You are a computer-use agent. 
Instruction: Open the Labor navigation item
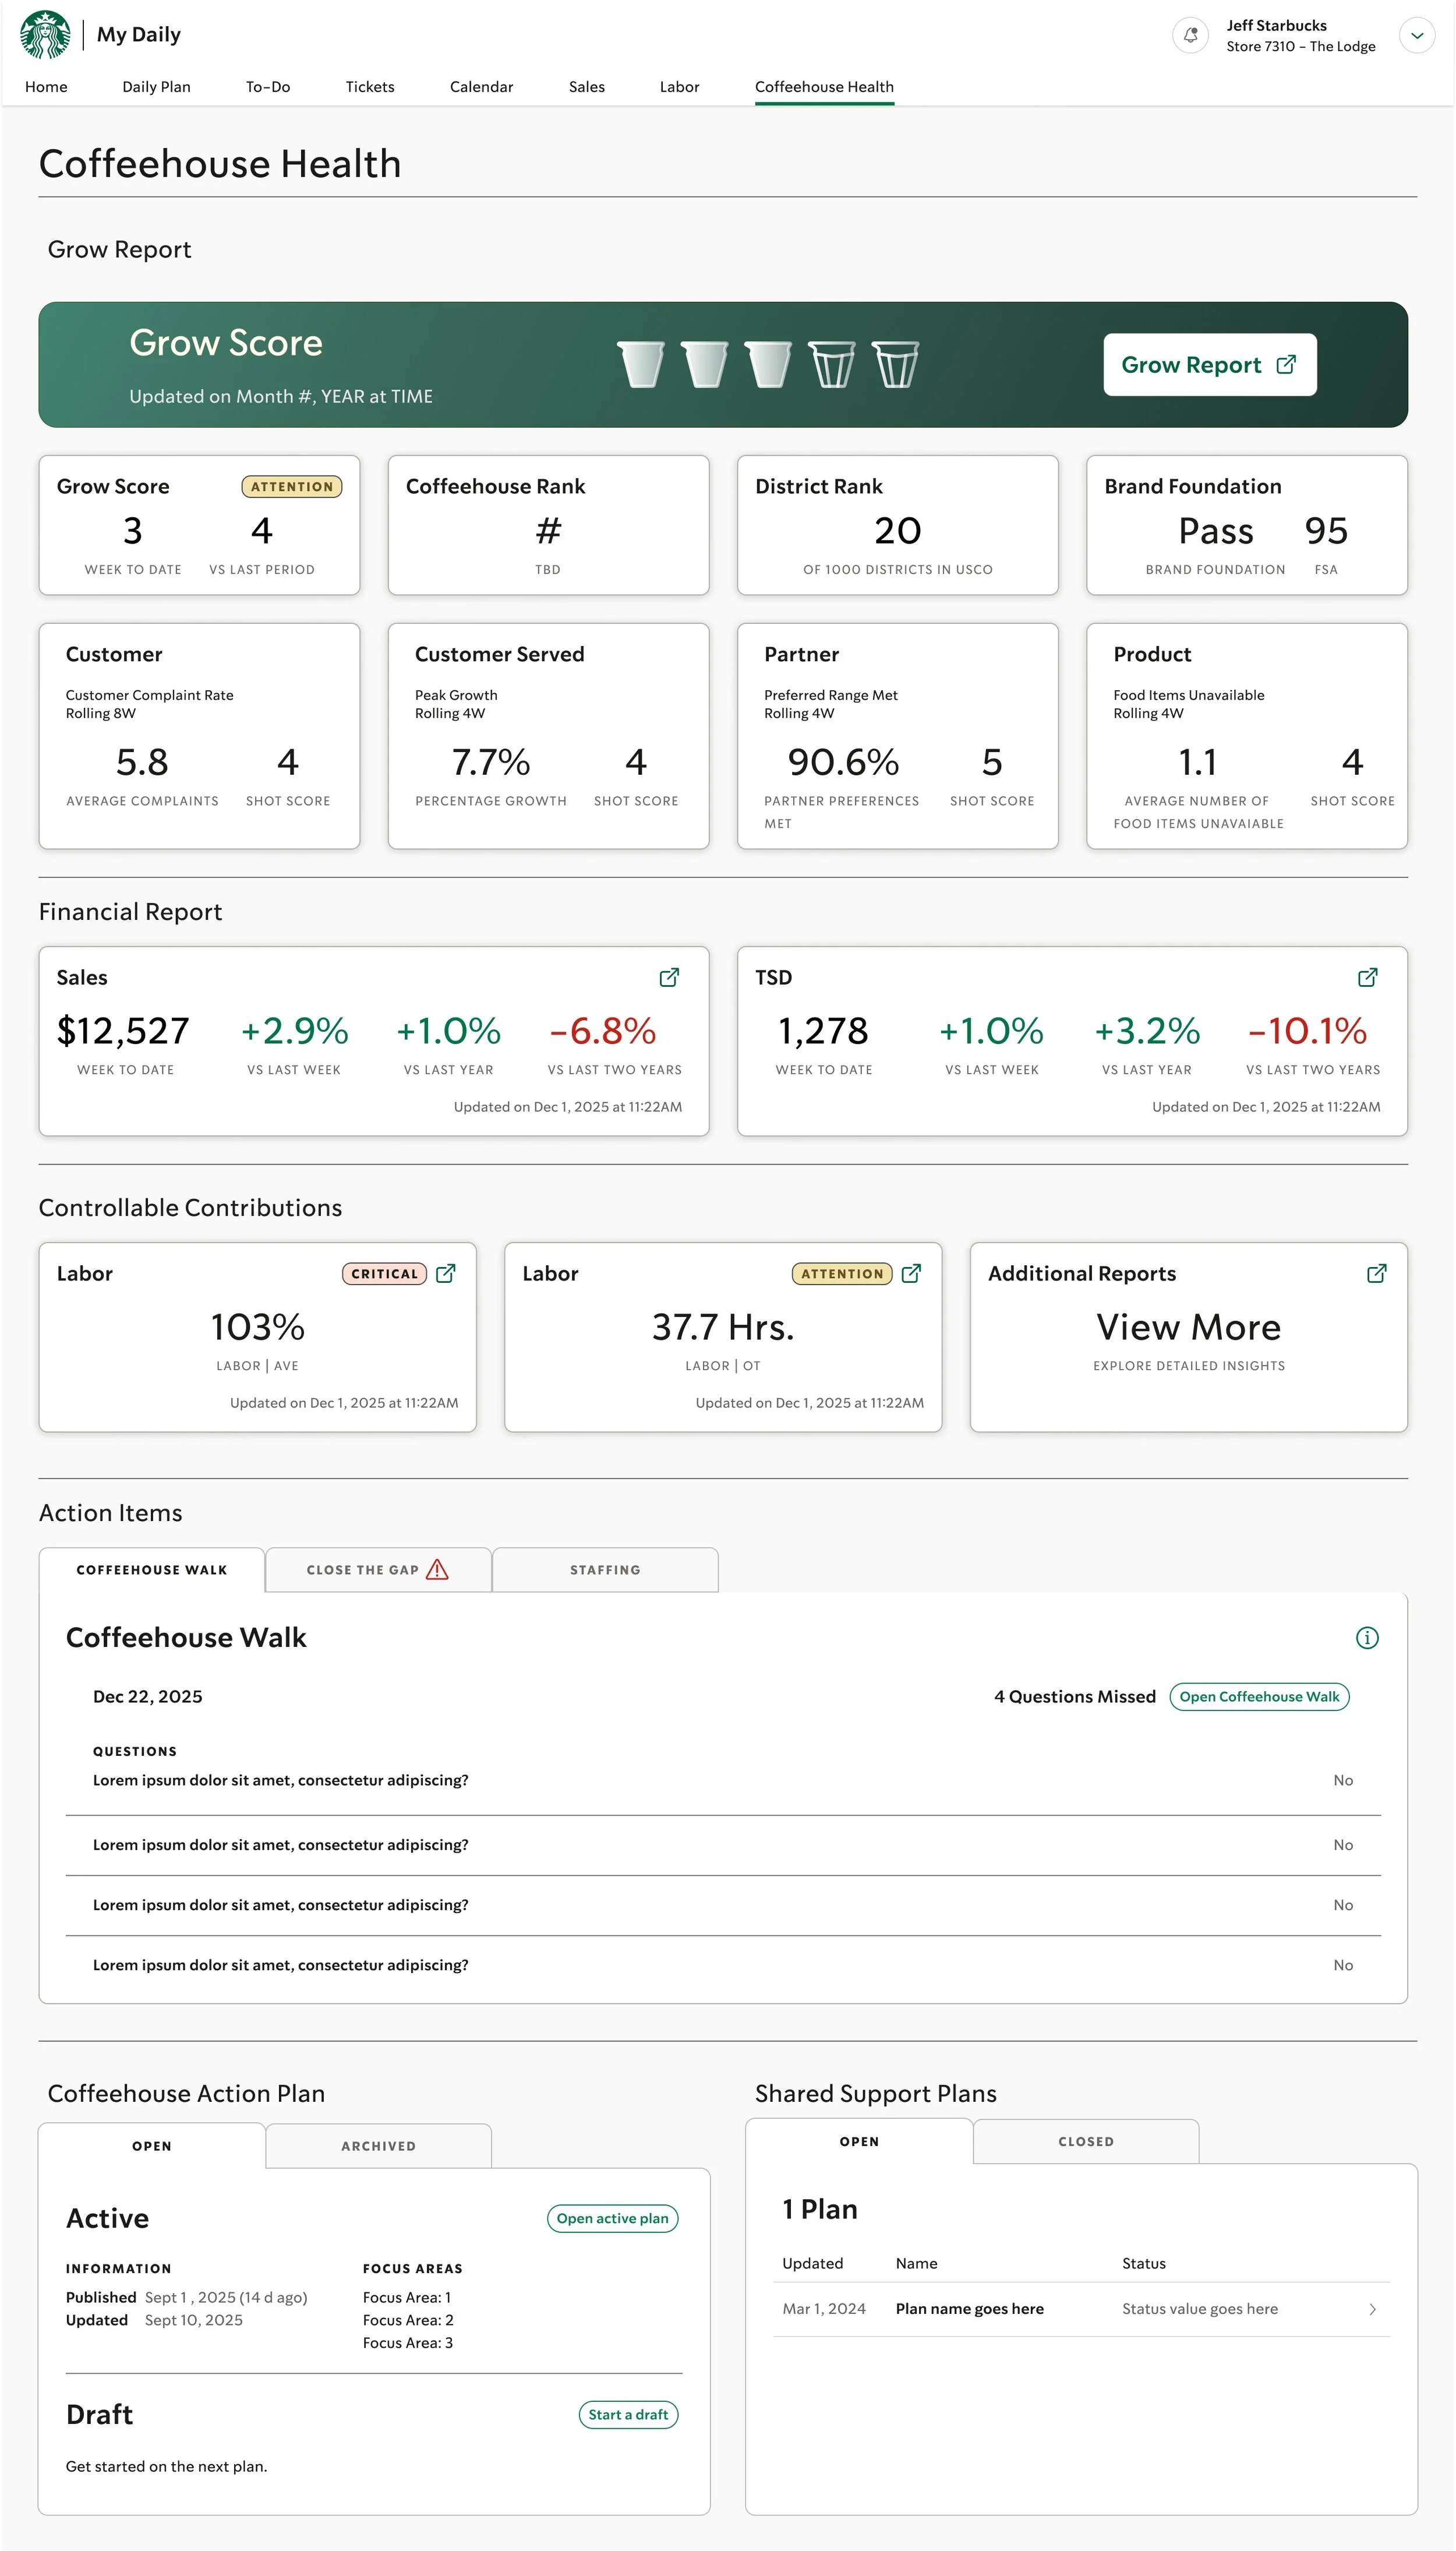point(679,87)
